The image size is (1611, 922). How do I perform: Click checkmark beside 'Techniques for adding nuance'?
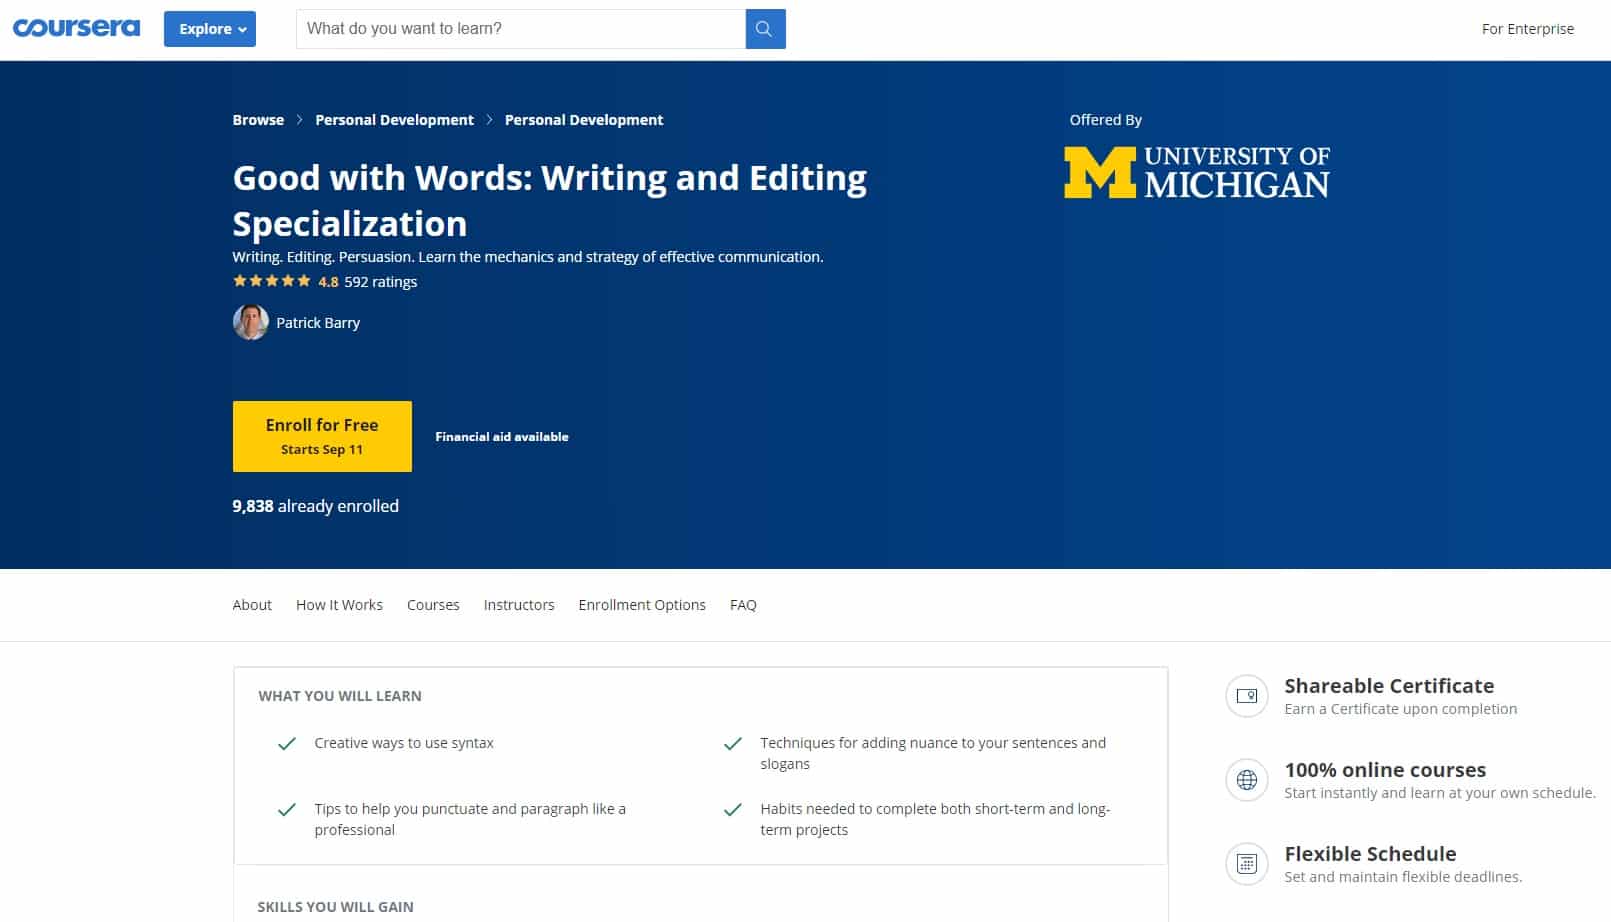tap(733, 743)
